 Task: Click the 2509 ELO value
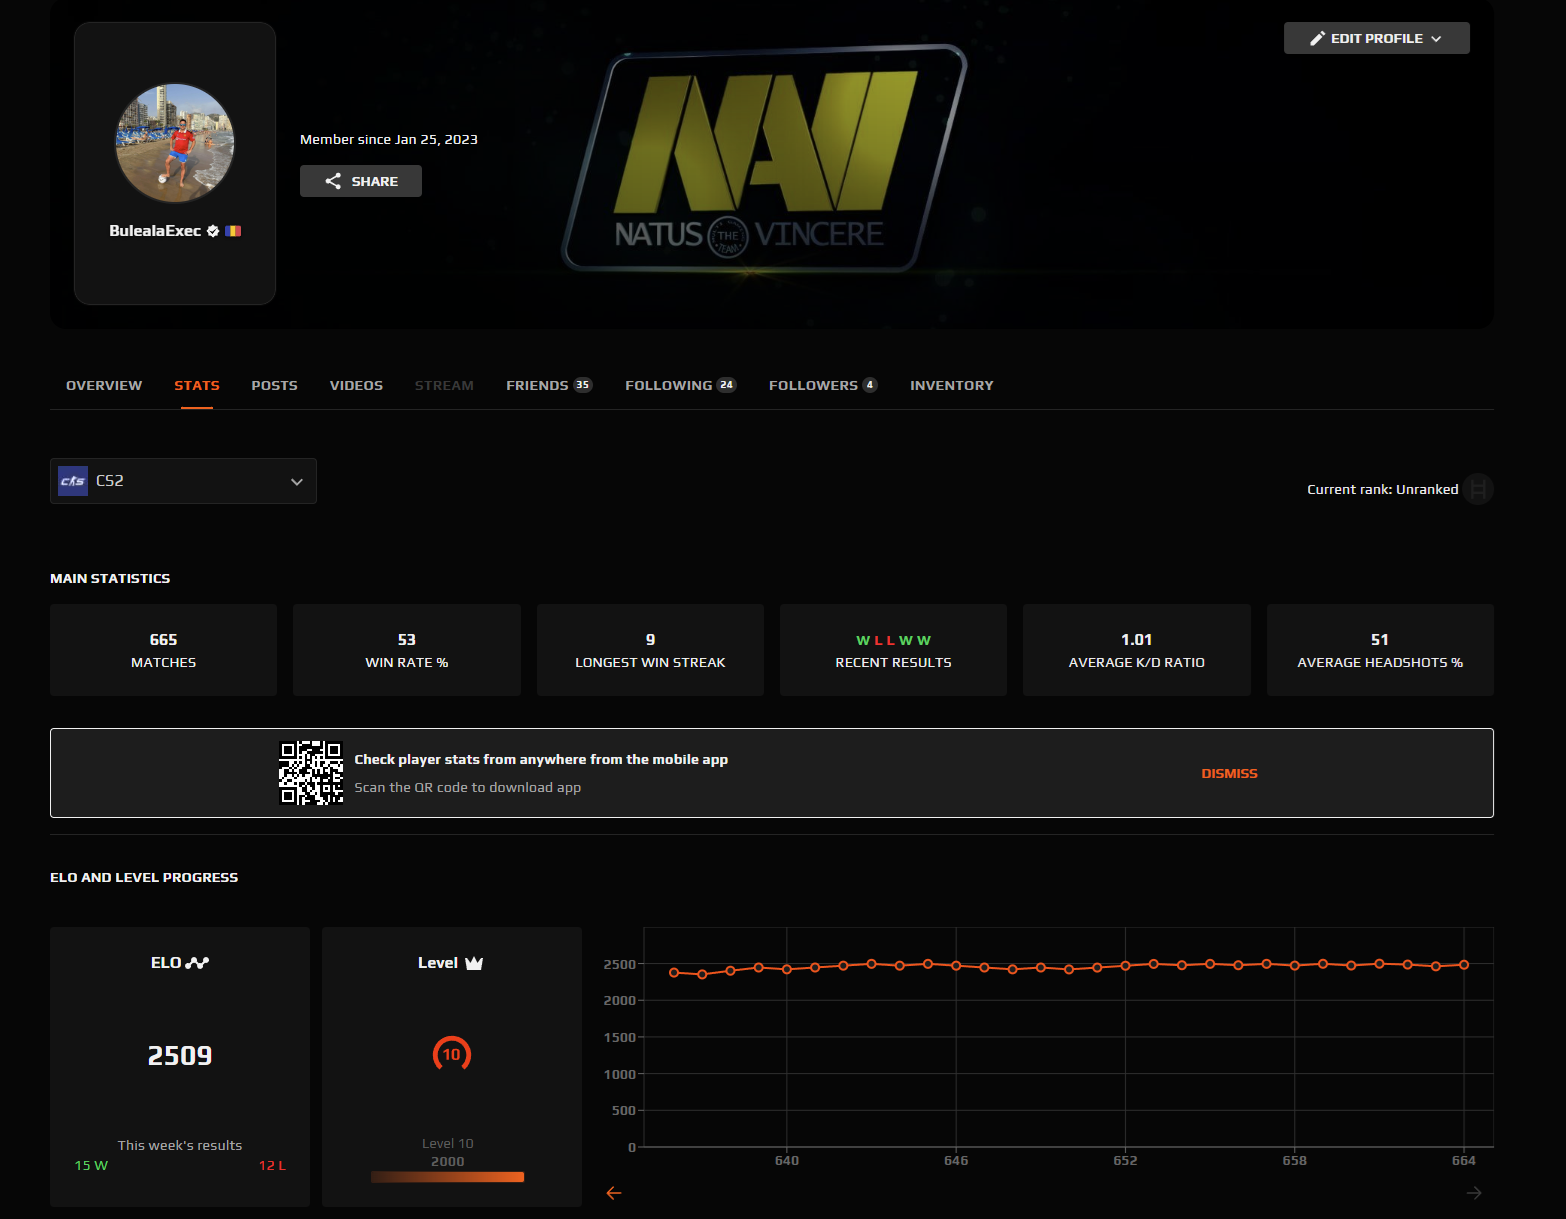(180, 1056)
